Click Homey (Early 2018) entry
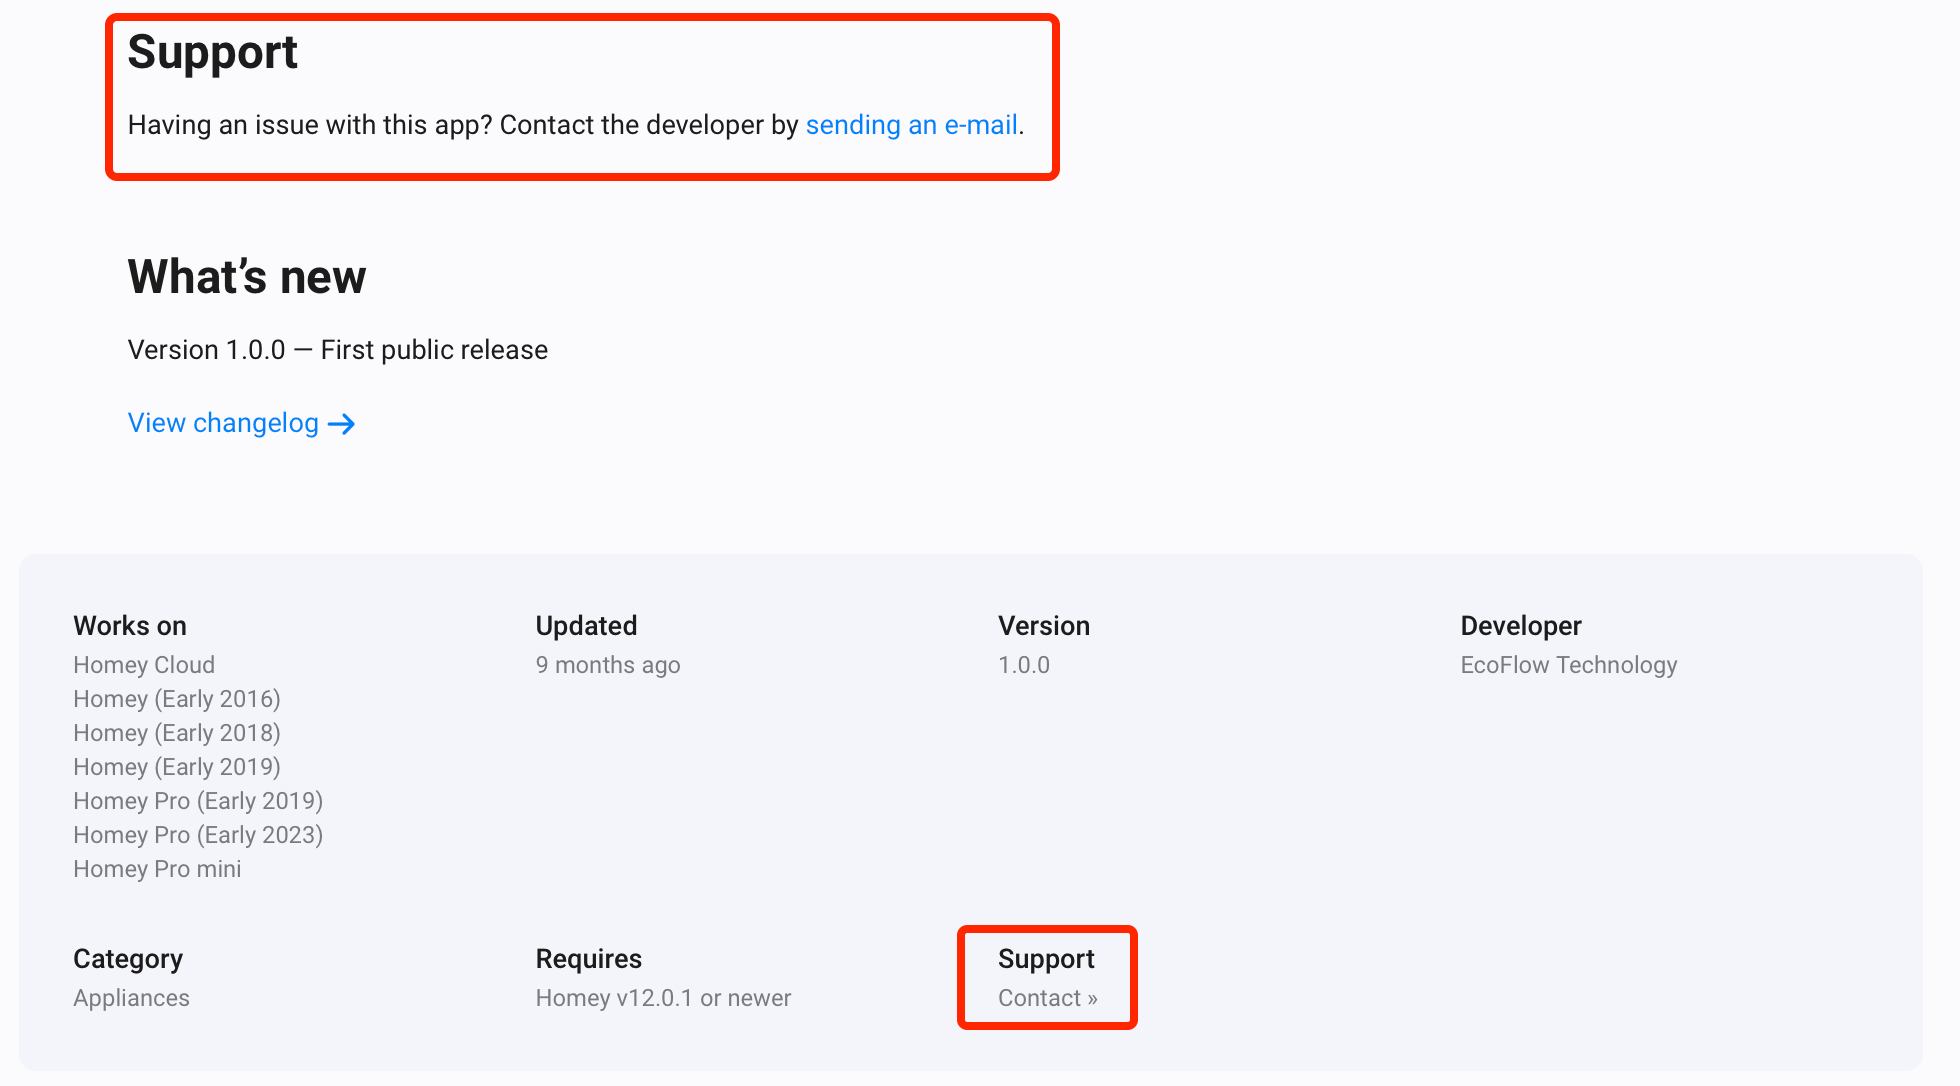Image resolution: width=1960 pixels, height=1086 pixels. point(177,733)
